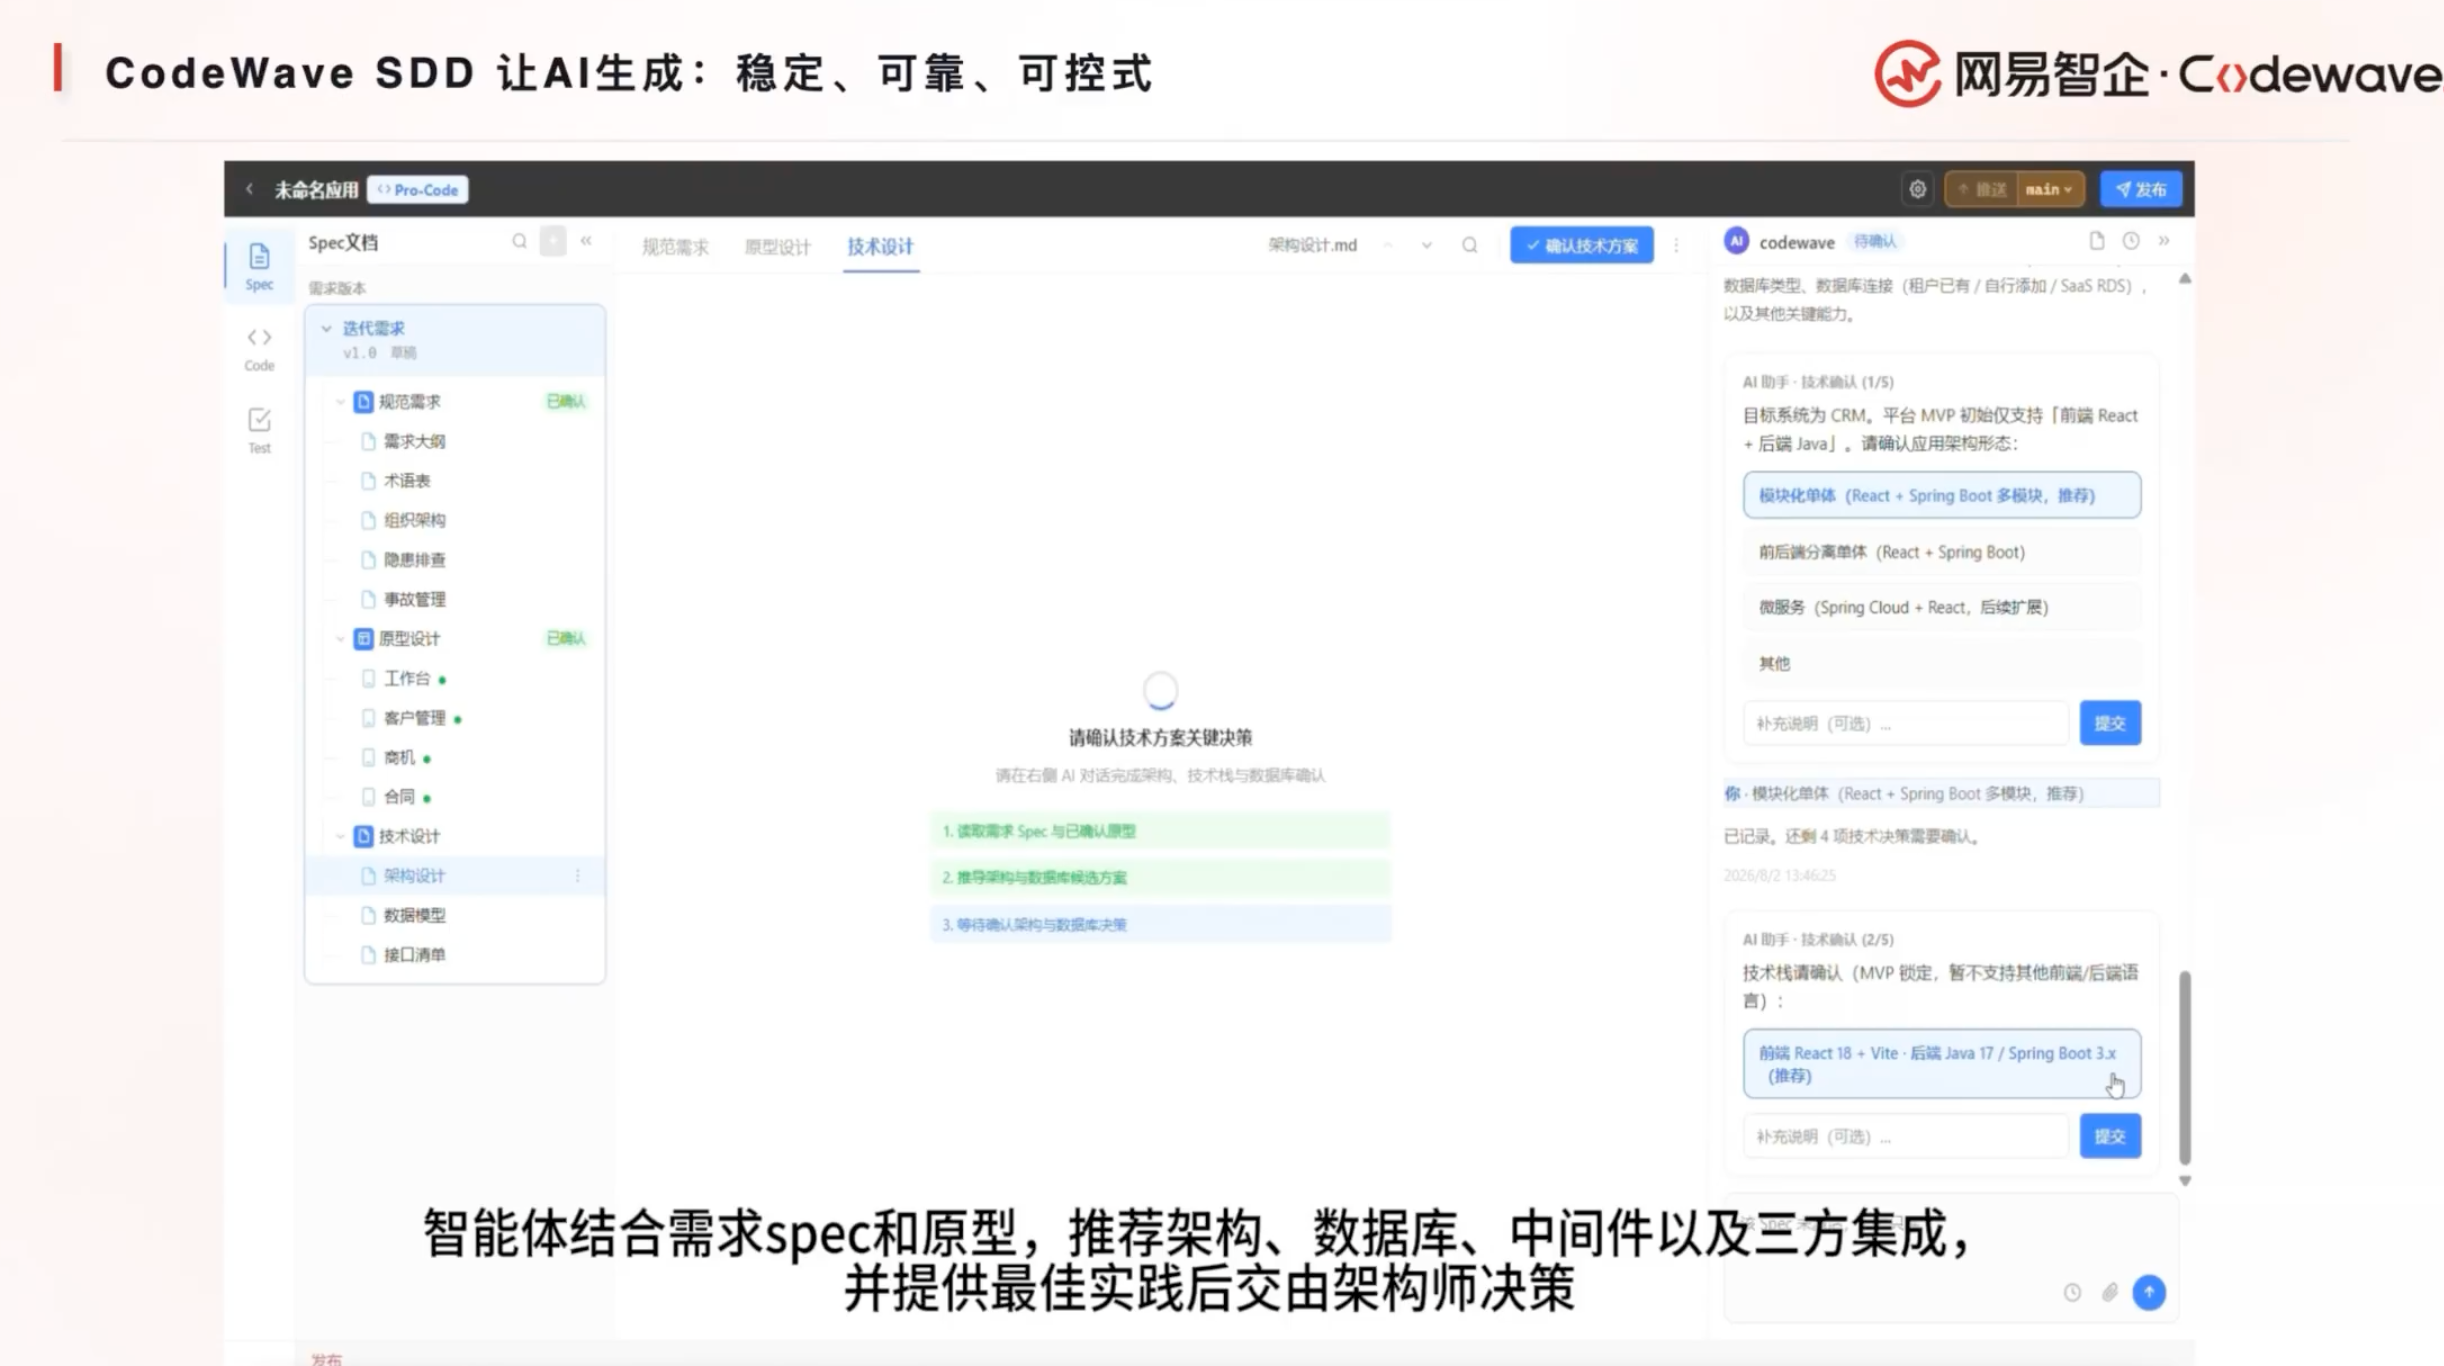Submit the 技术确认 (2/5) answer with 提交

point(2110,1136)
